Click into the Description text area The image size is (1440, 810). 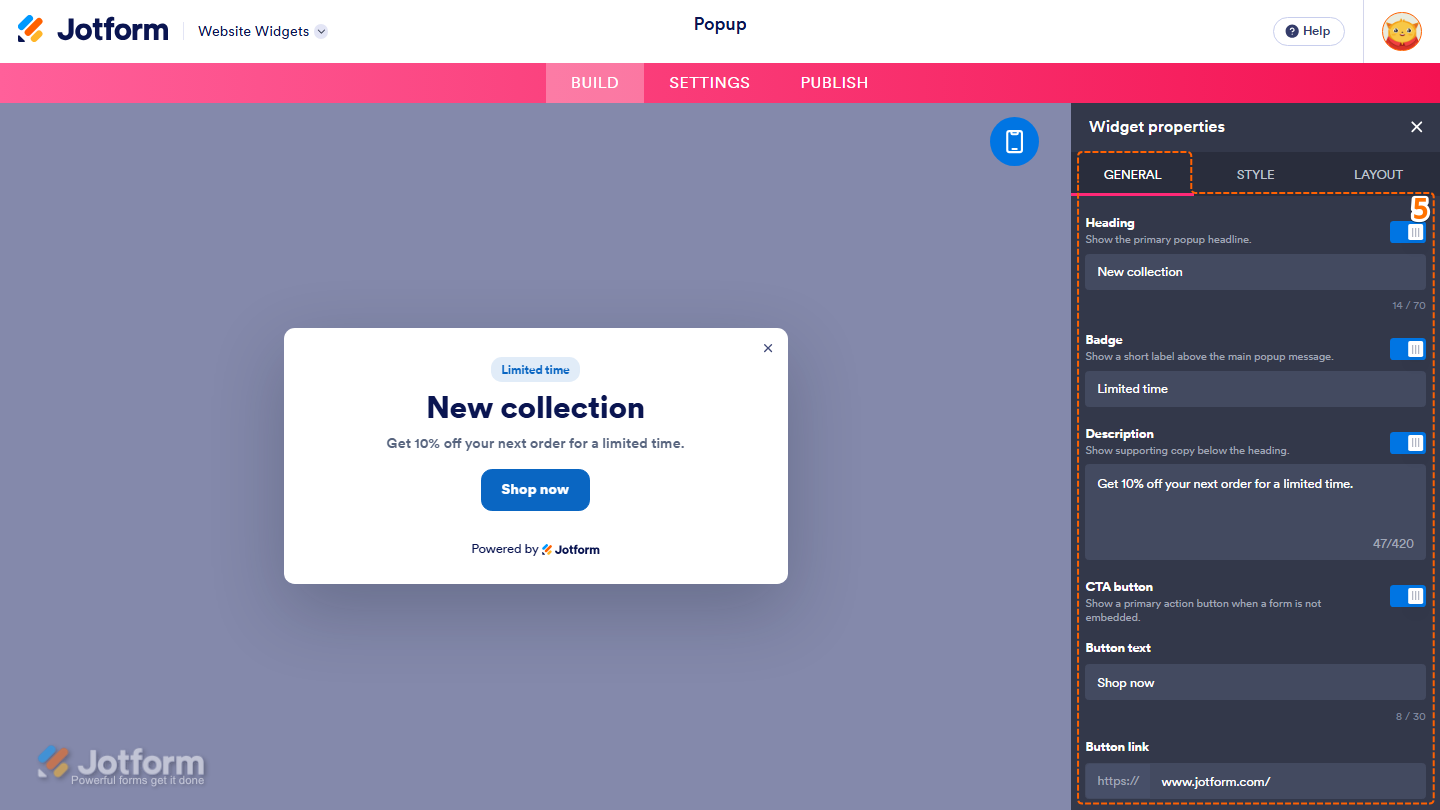click(x=1255, y=512)
